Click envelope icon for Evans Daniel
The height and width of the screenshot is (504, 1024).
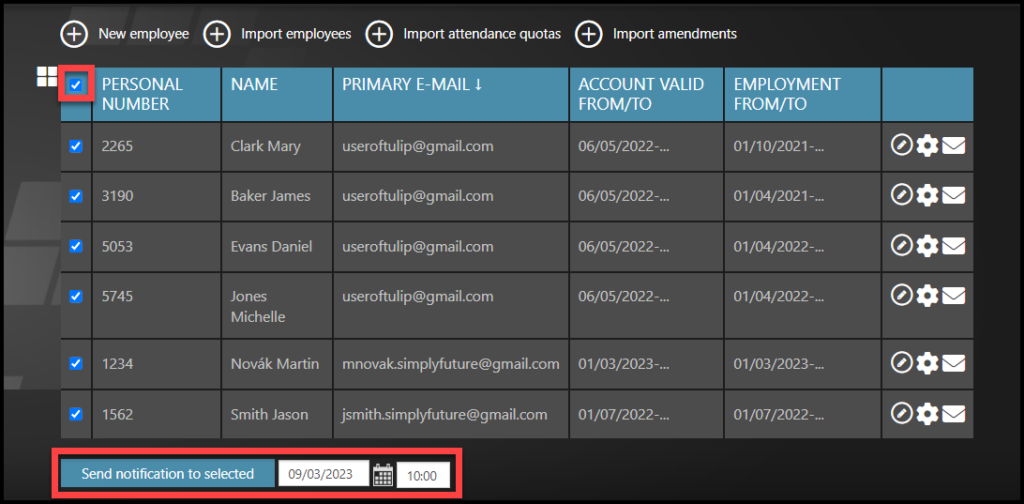pos(954,246)
